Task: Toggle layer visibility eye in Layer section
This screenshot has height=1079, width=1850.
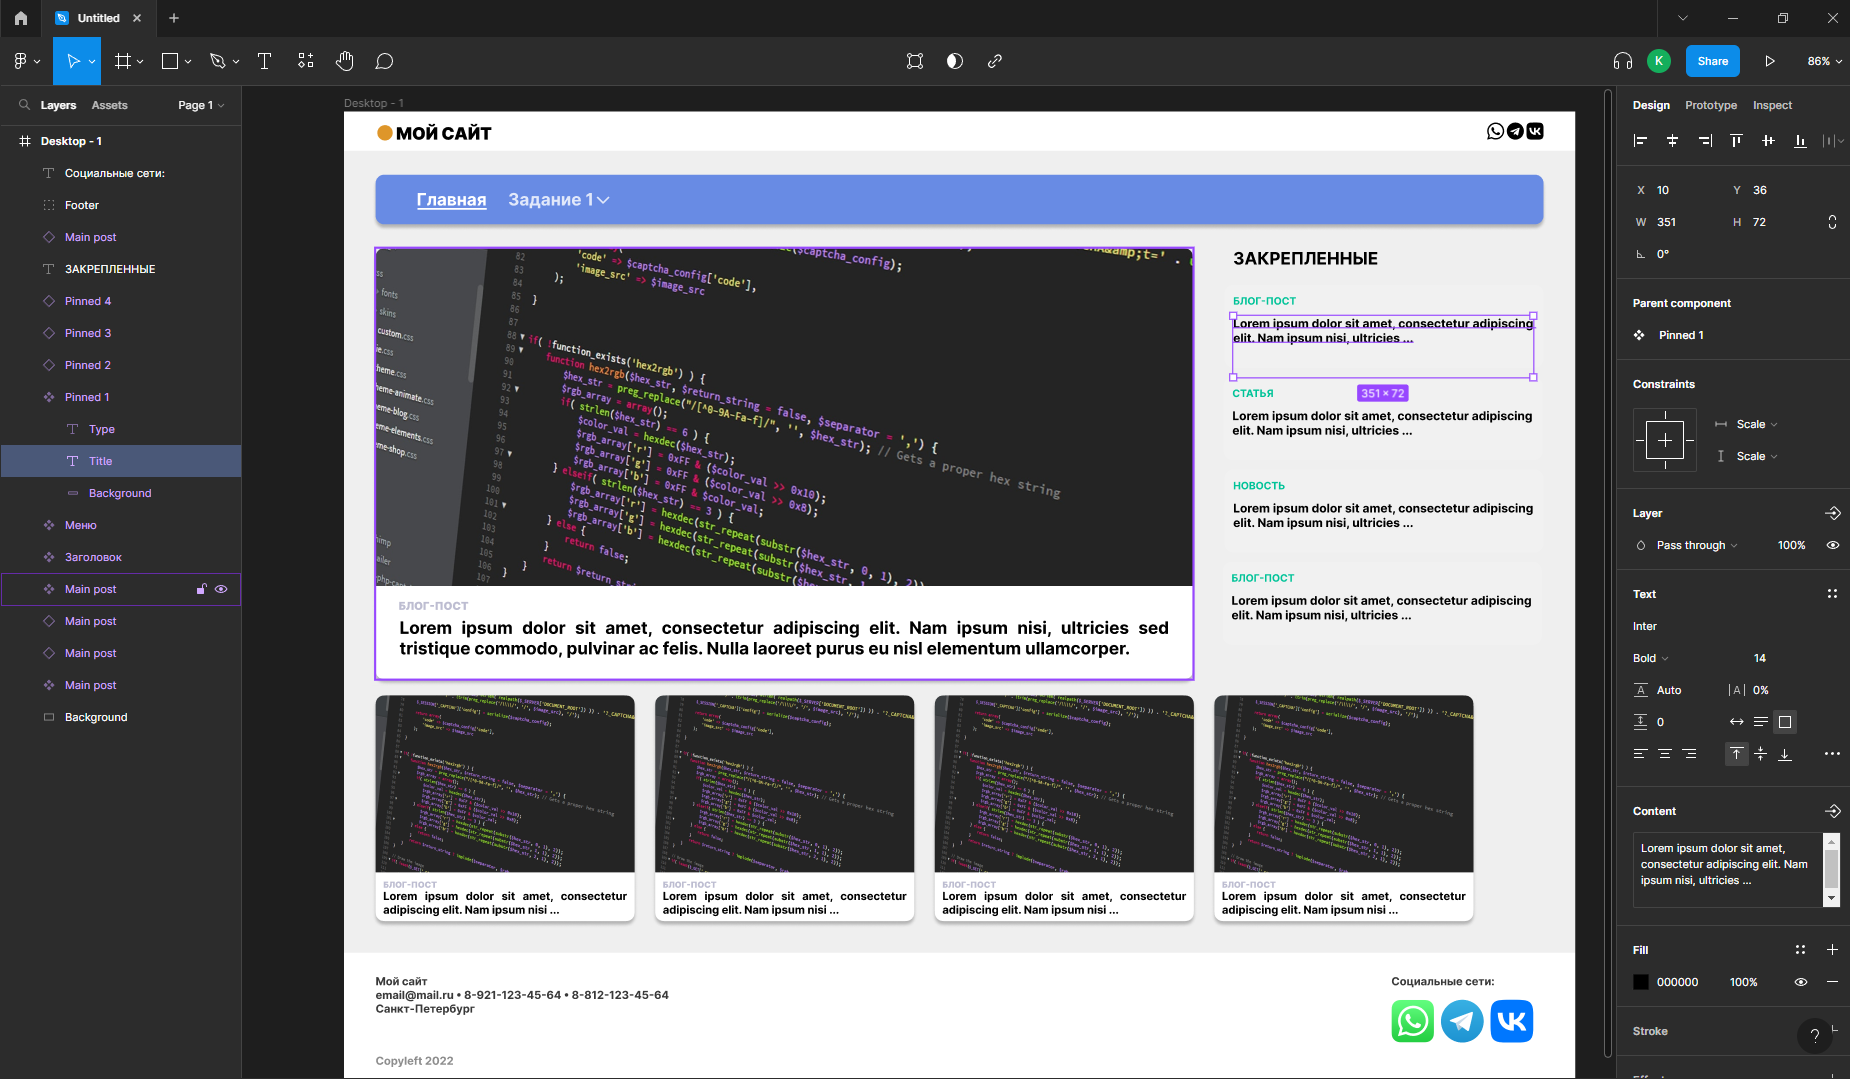Action: (1832, 545)
